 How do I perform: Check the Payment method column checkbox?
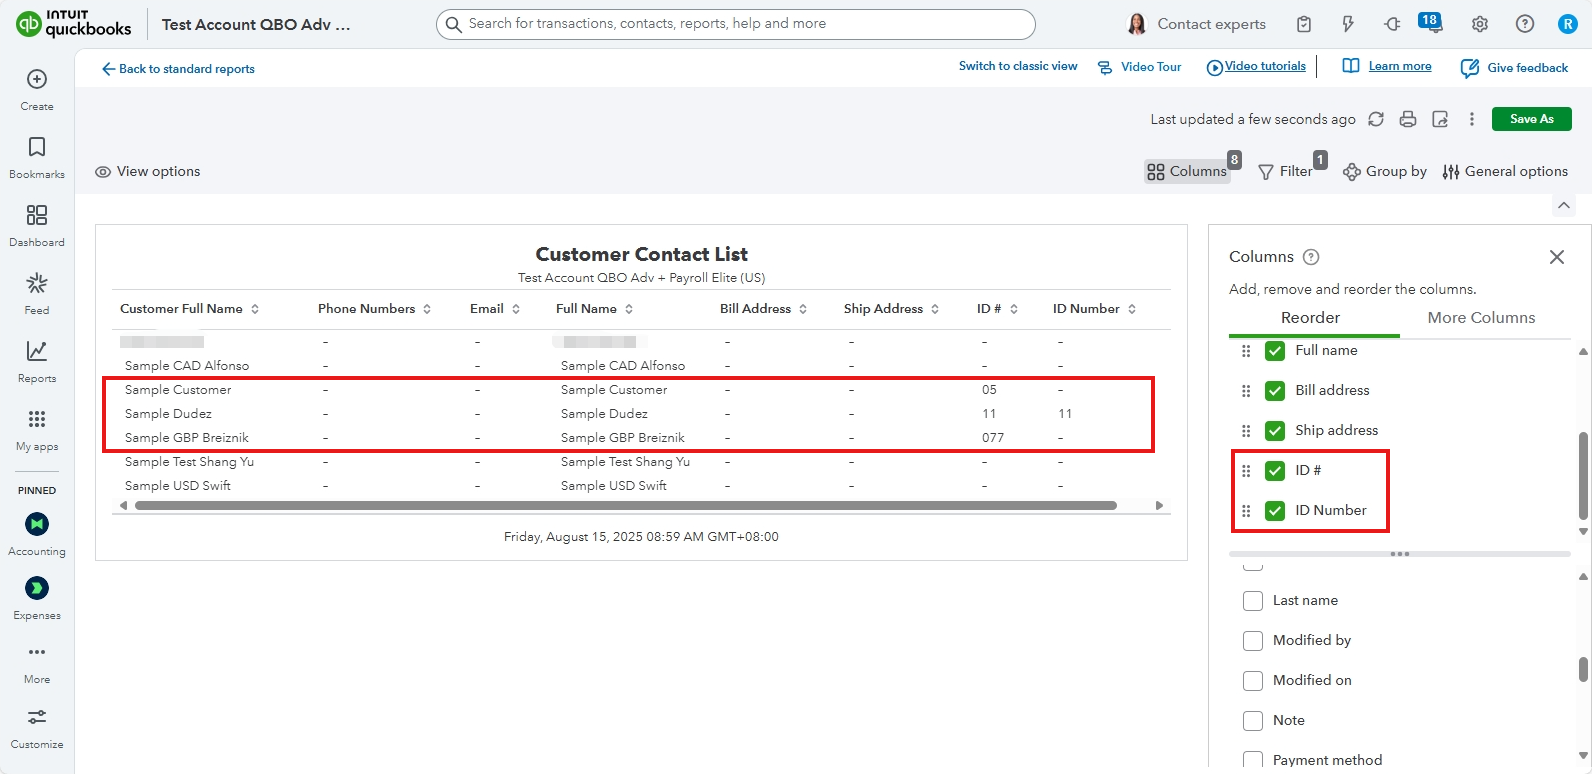tap(1253, 759)
